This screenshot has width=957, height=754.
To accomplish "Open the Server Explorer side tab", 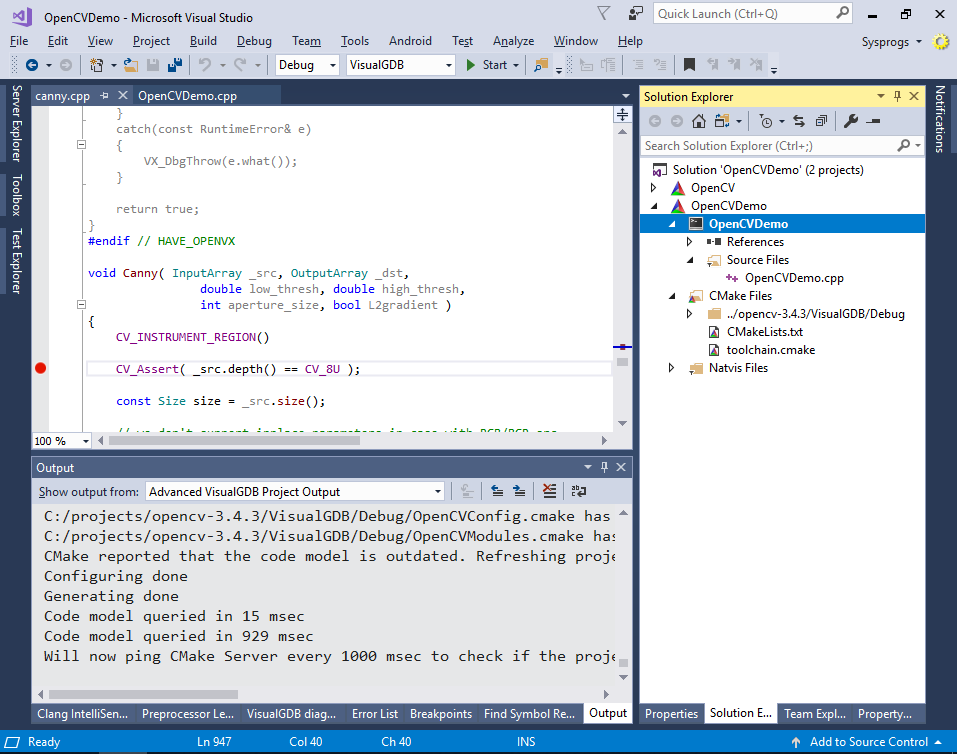I will tap(16, 123).
